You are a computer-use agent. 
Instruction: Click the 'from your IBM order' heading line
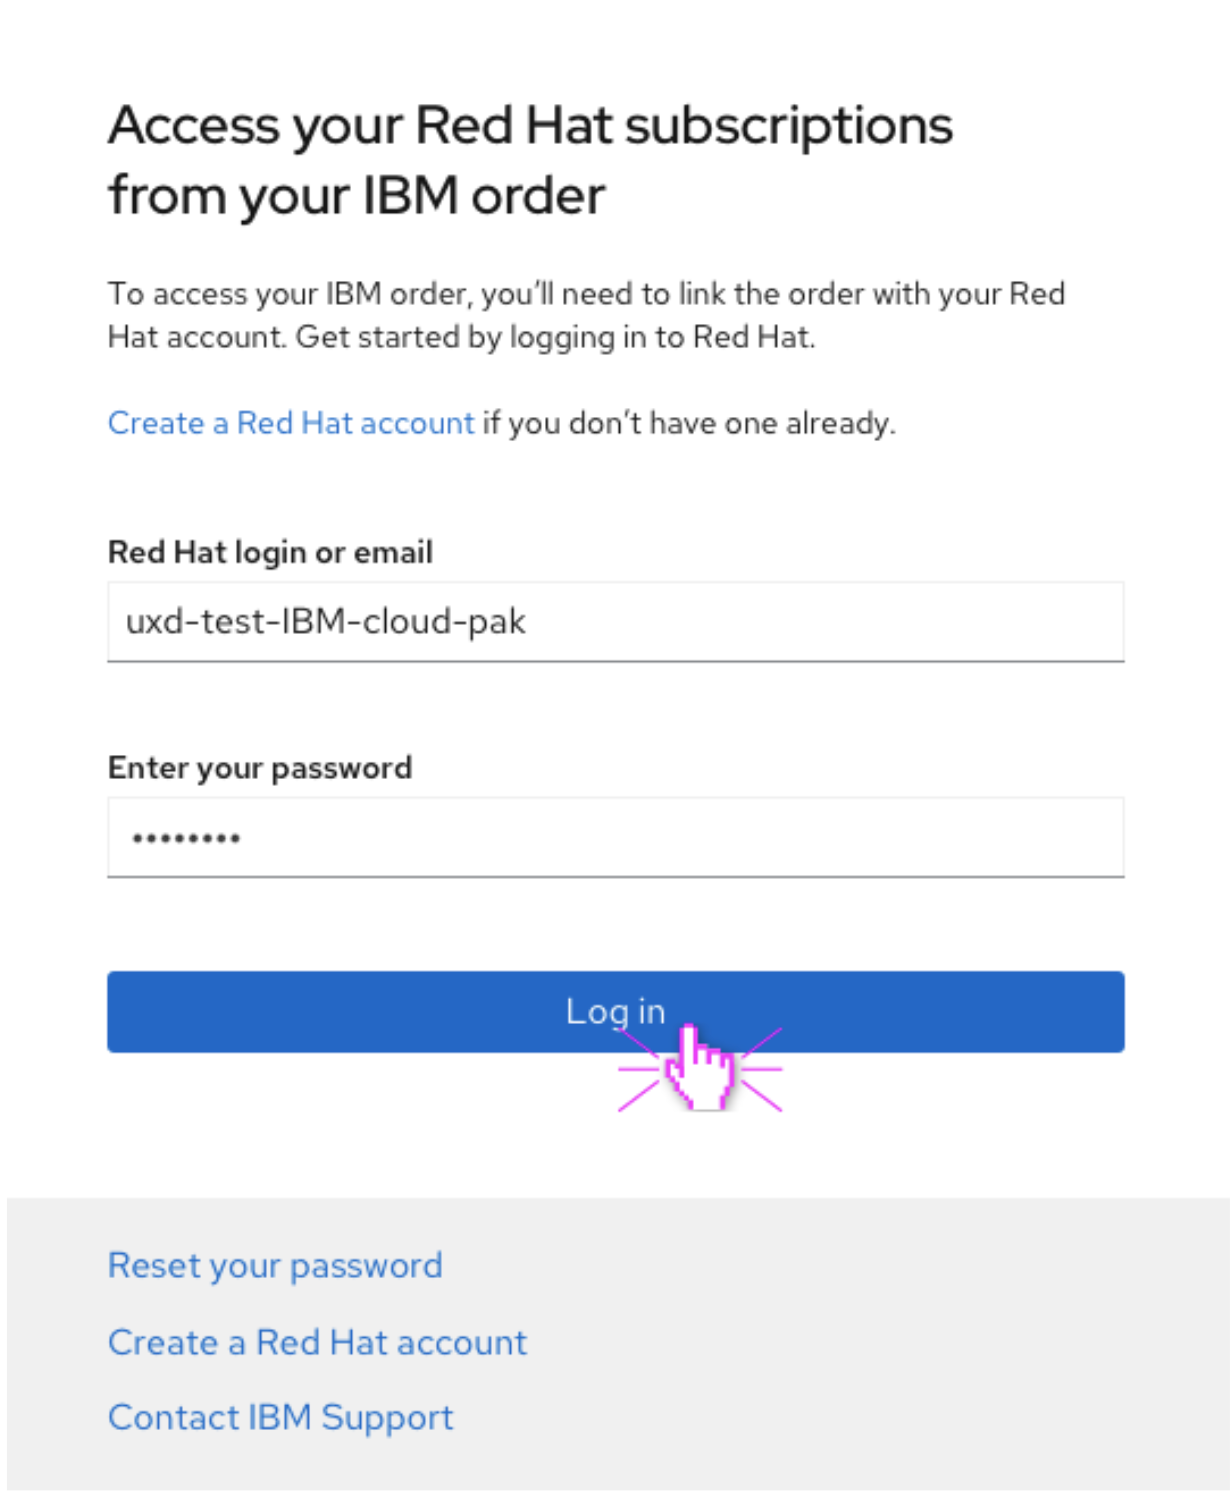pyautogui.click(x=356, y=196)
